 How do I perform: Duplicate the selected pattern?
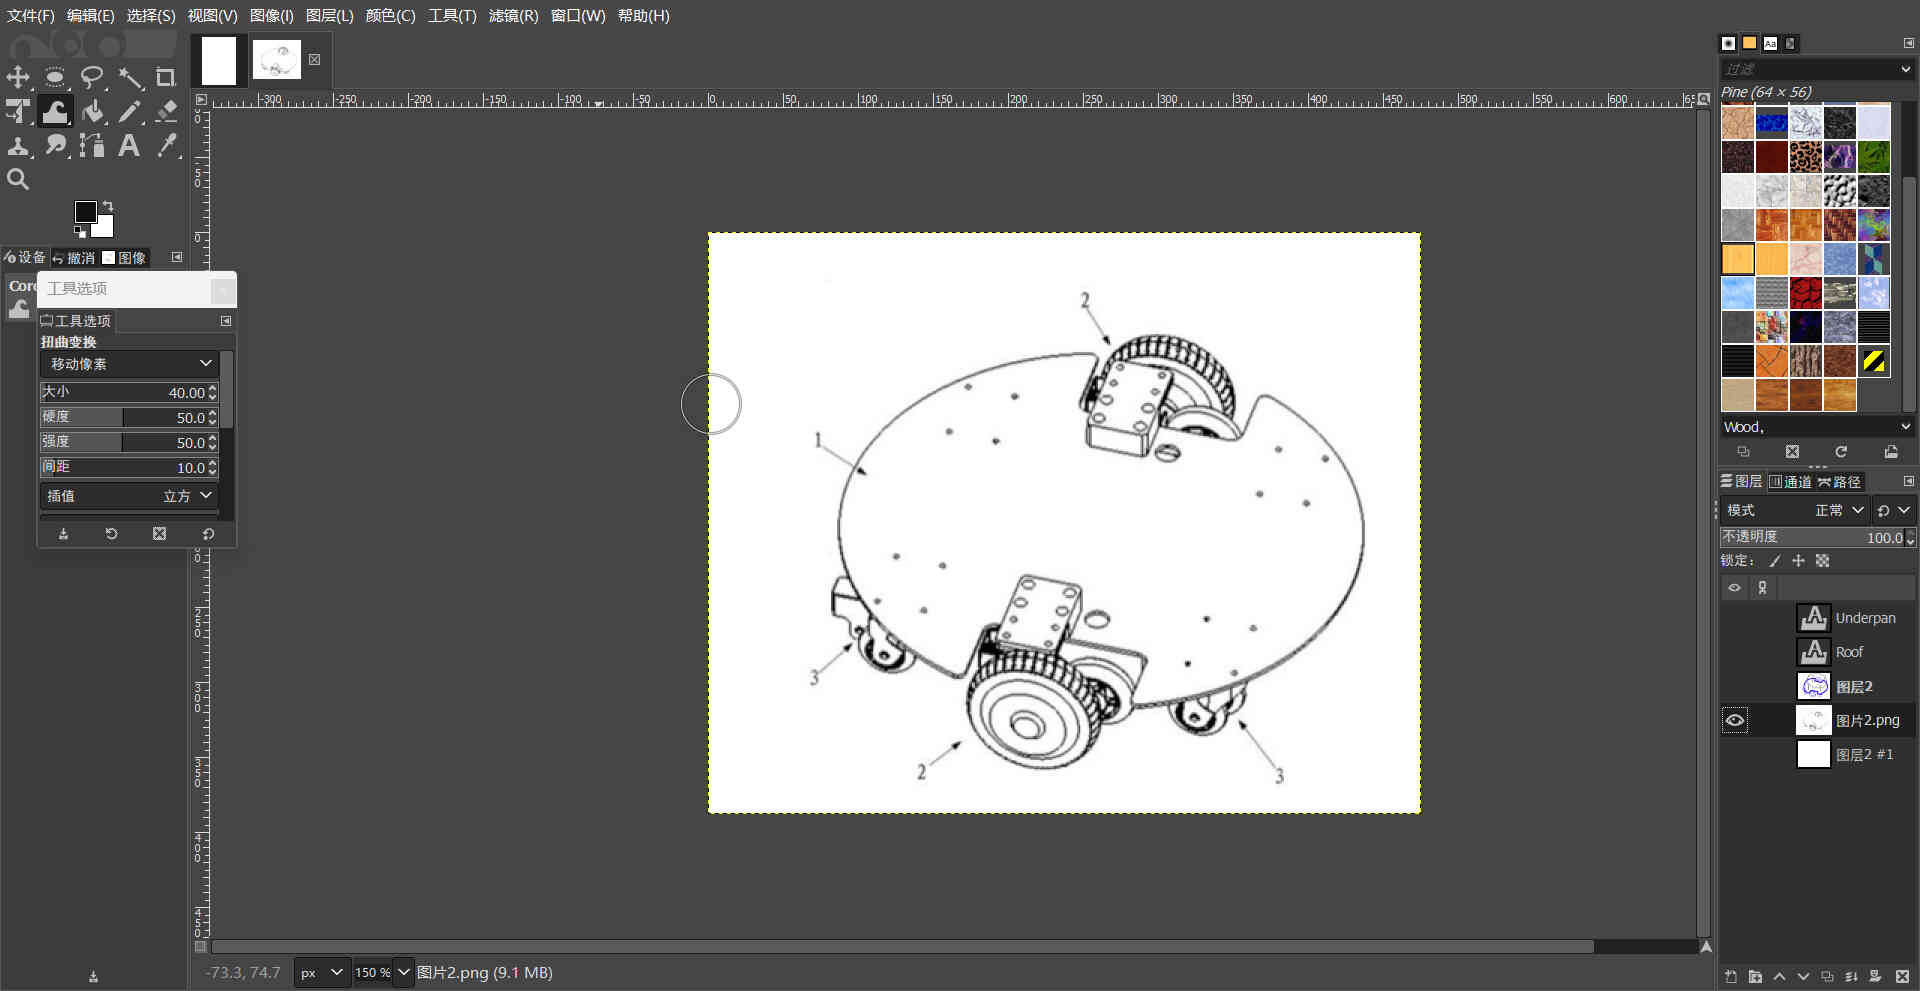click(x=1744, y=452)
